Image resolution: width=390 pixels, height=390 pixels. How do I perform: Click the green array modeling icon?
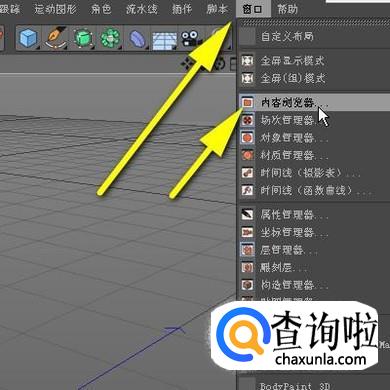pyautogui.click(x=110, y=38)
